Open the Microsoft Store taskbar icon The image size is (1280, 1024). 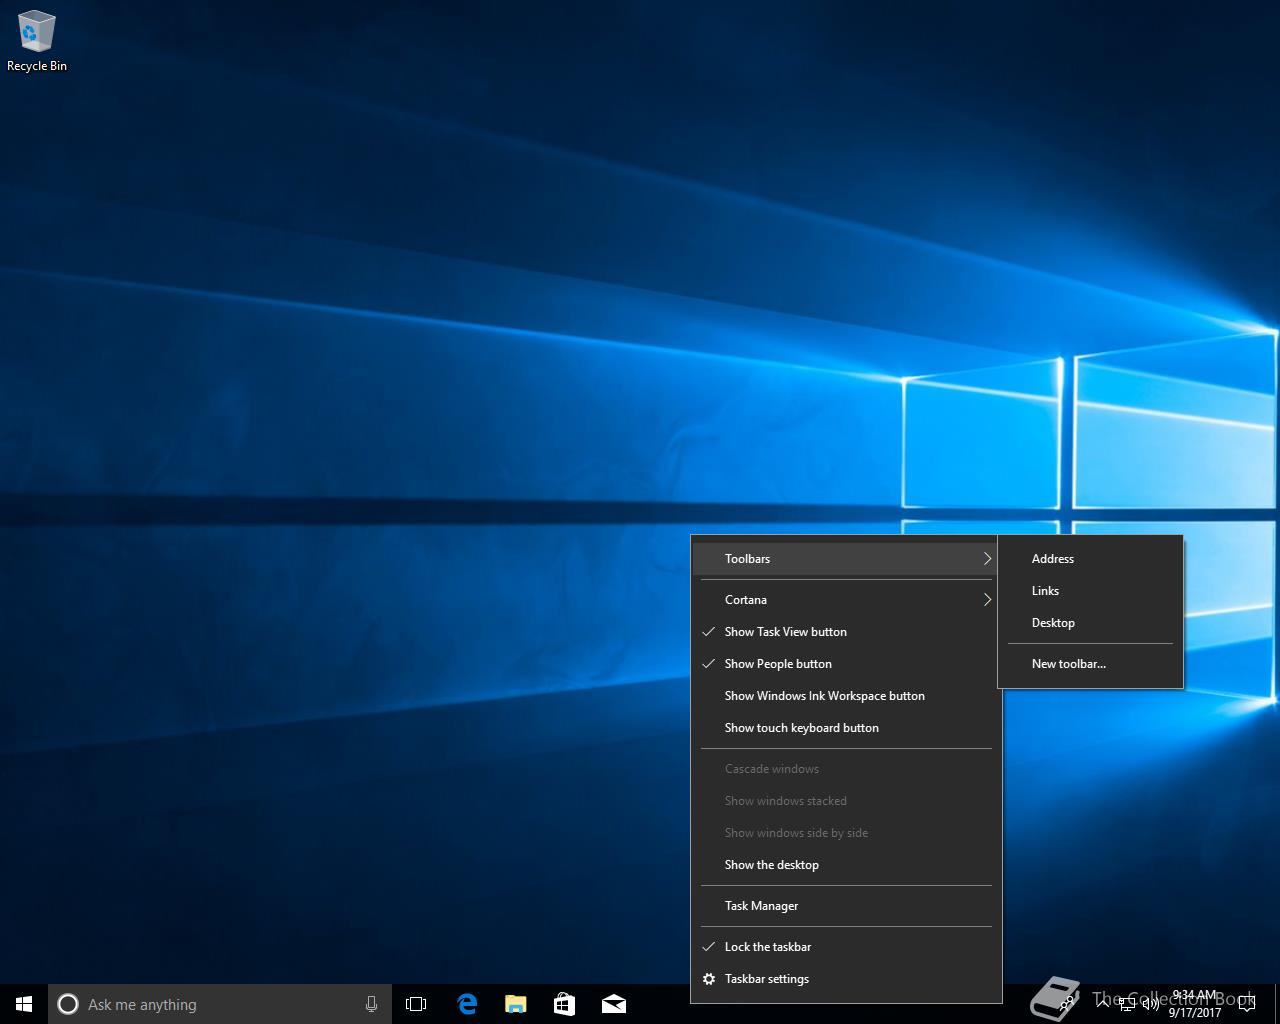coord(565,1004)
